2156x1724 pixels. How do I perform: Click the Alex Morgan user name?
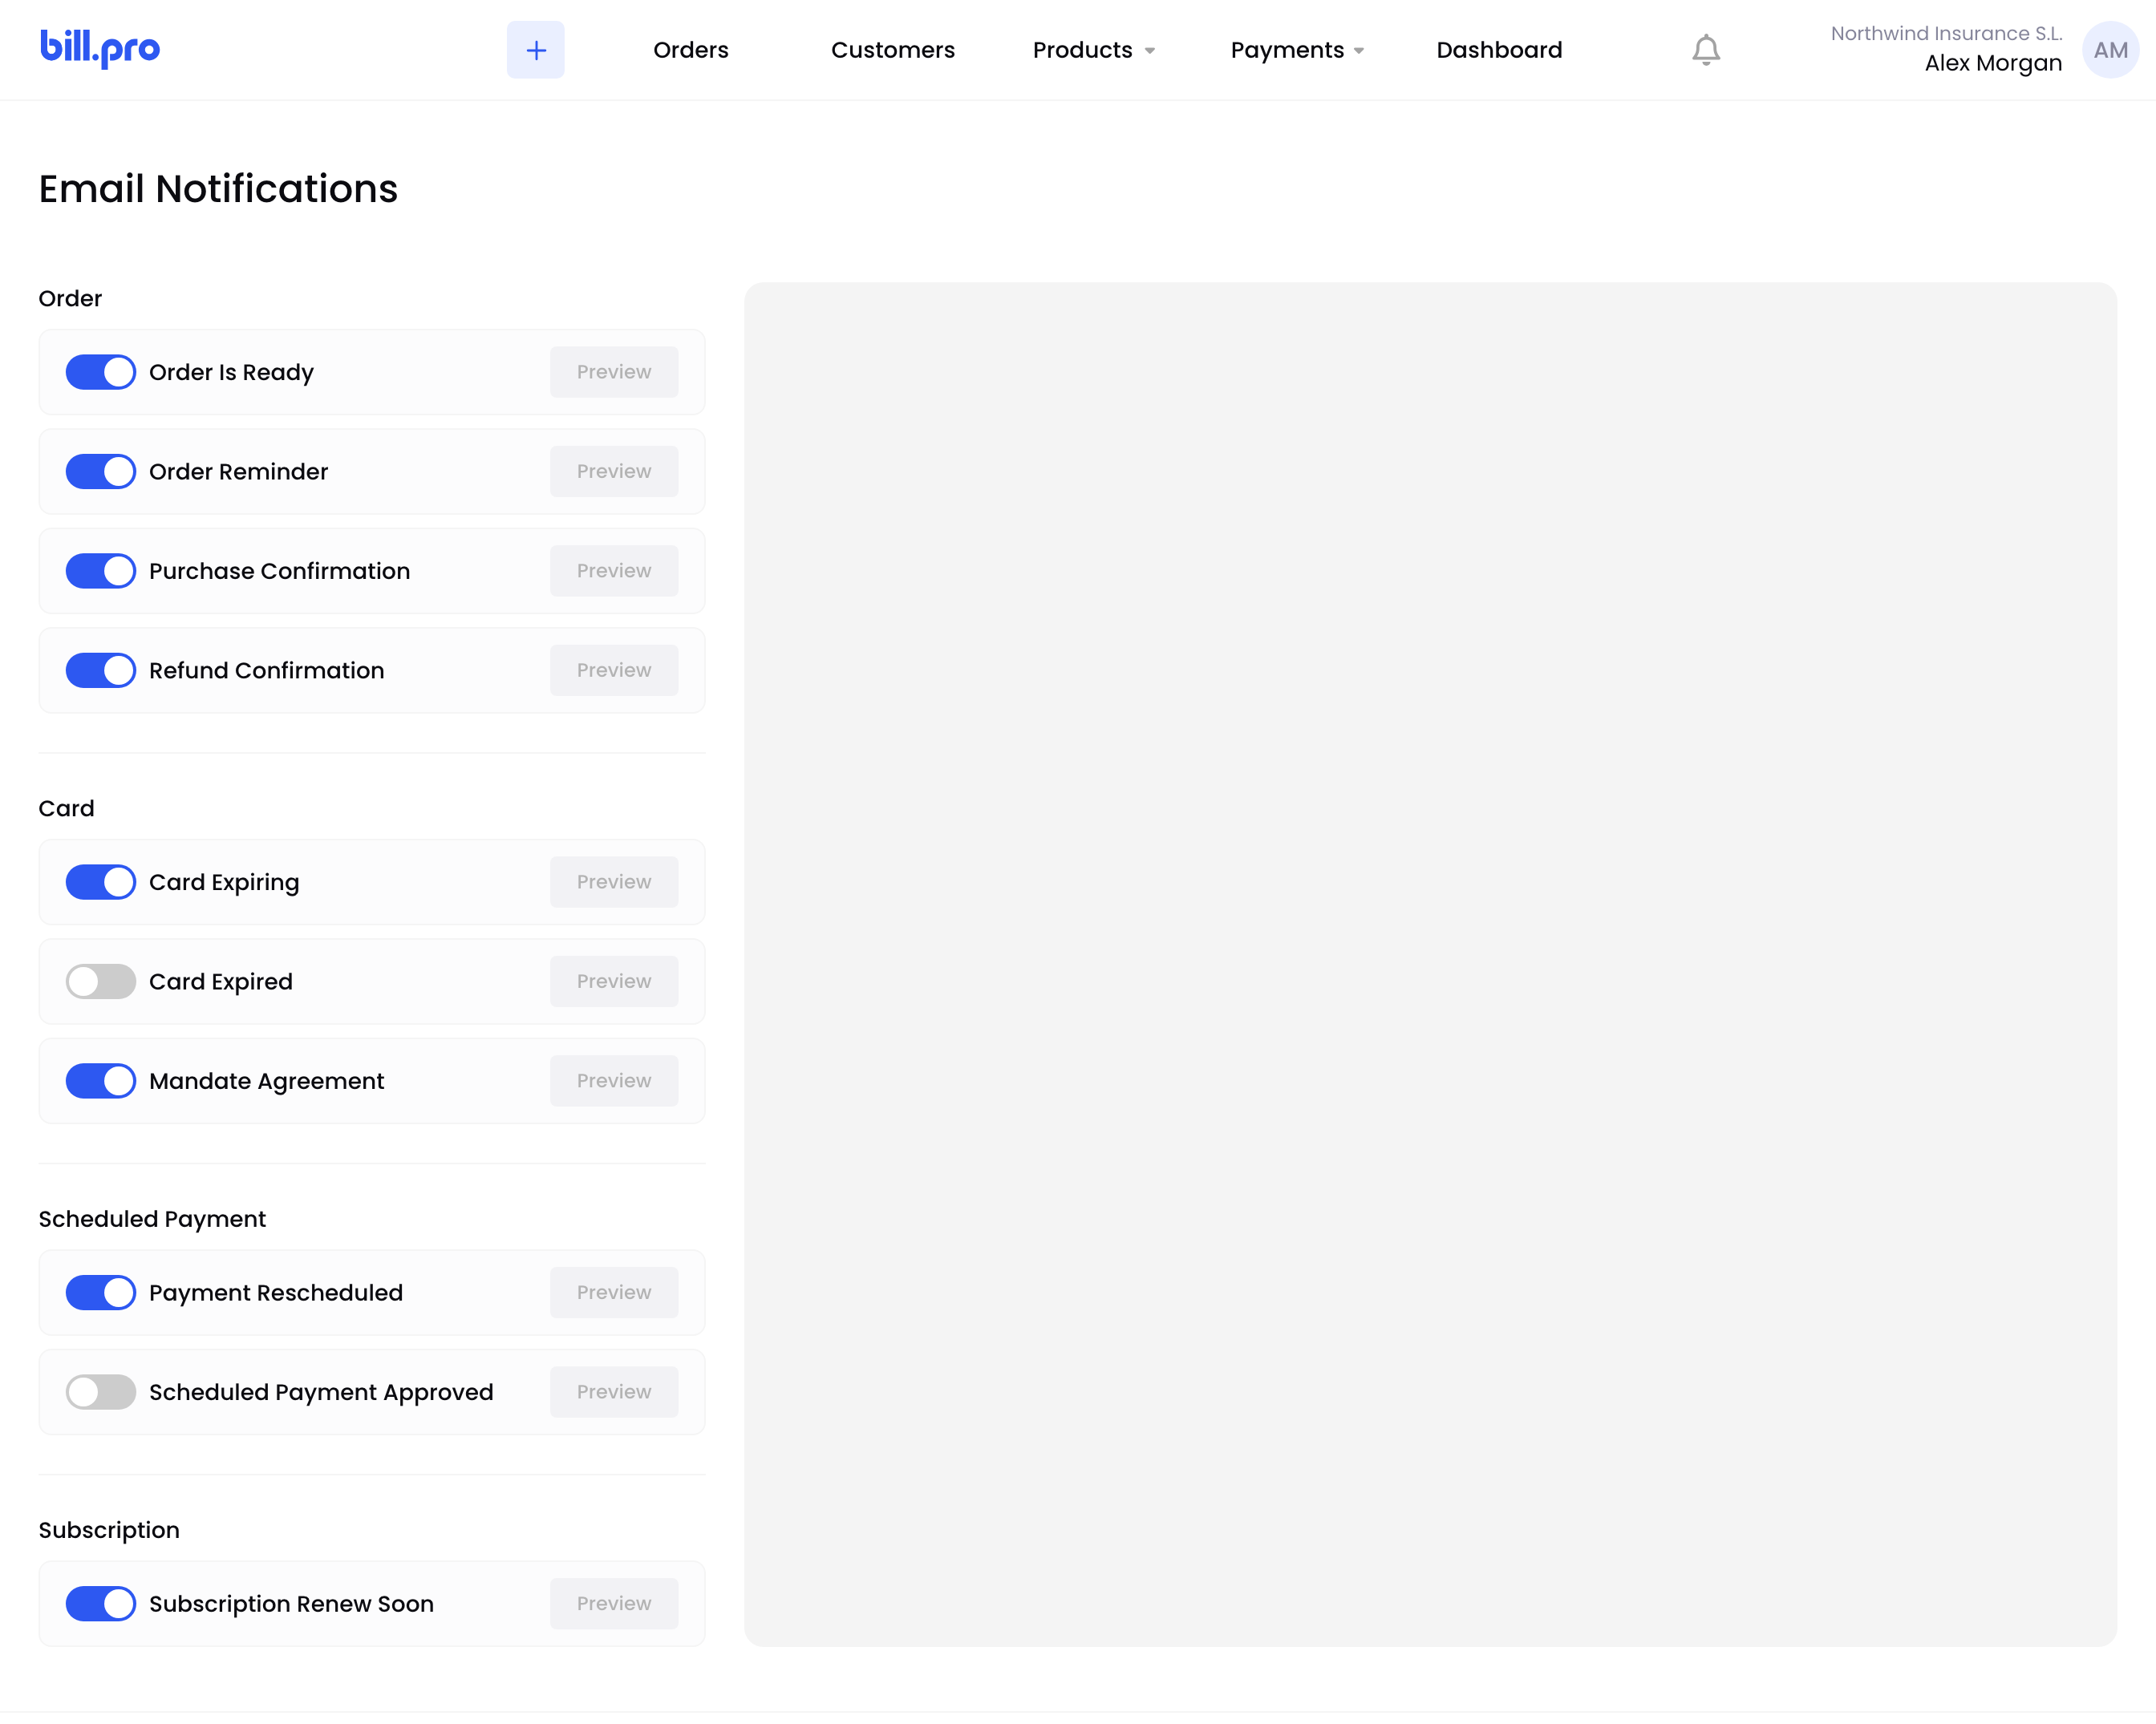coord(1993,63)
